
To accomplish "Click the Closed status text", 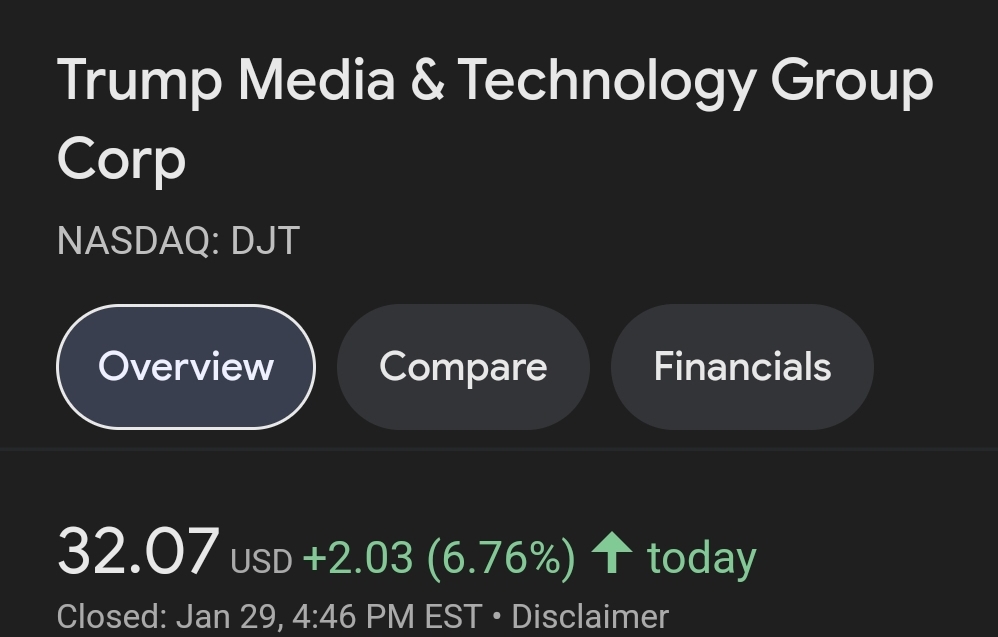I will tap(112, 617).
